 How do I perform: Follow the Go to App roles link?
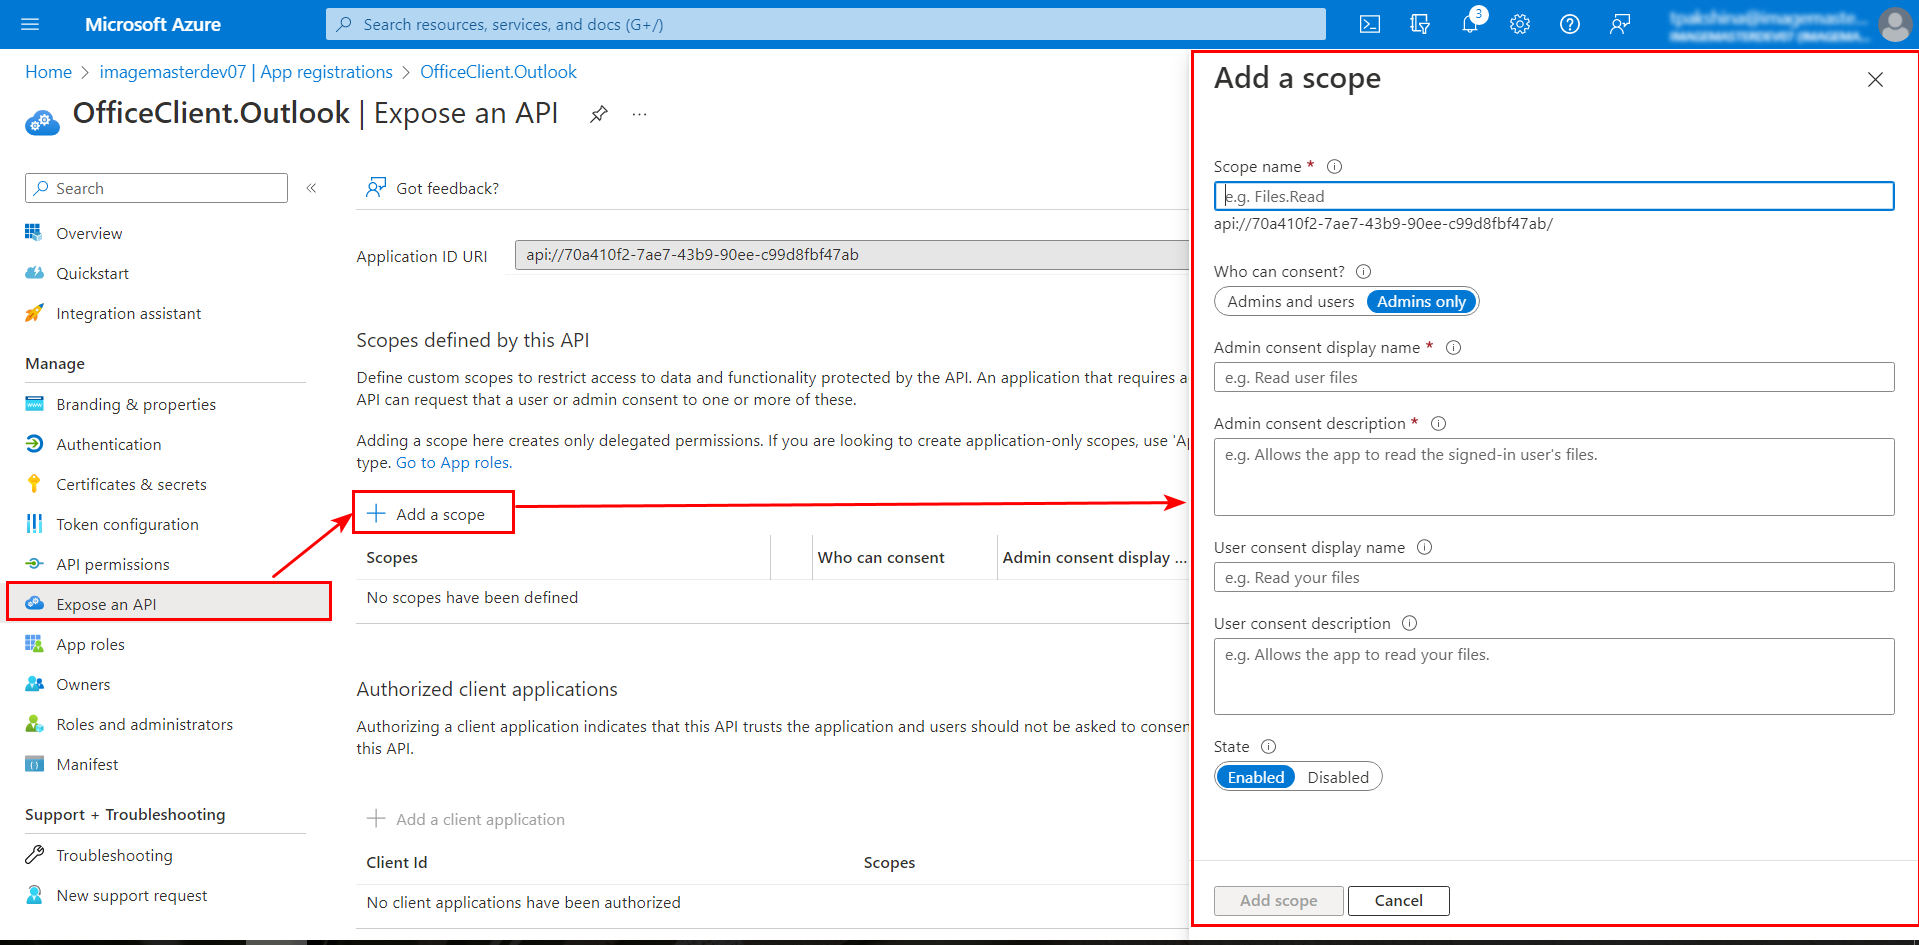pyautogui.click(x=454, y=463)
